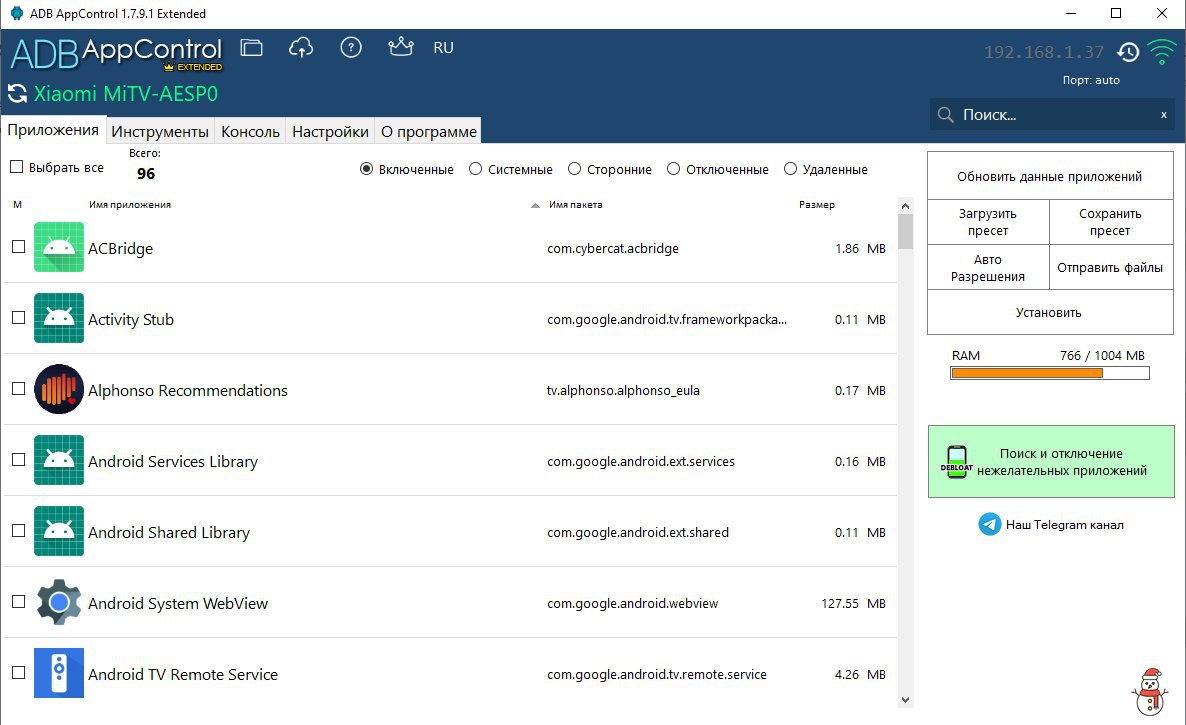Image resolution: width=1186 pixels, height=725 pixels.
Task: Open the Инструменты tab
Action: click(160, 132)
